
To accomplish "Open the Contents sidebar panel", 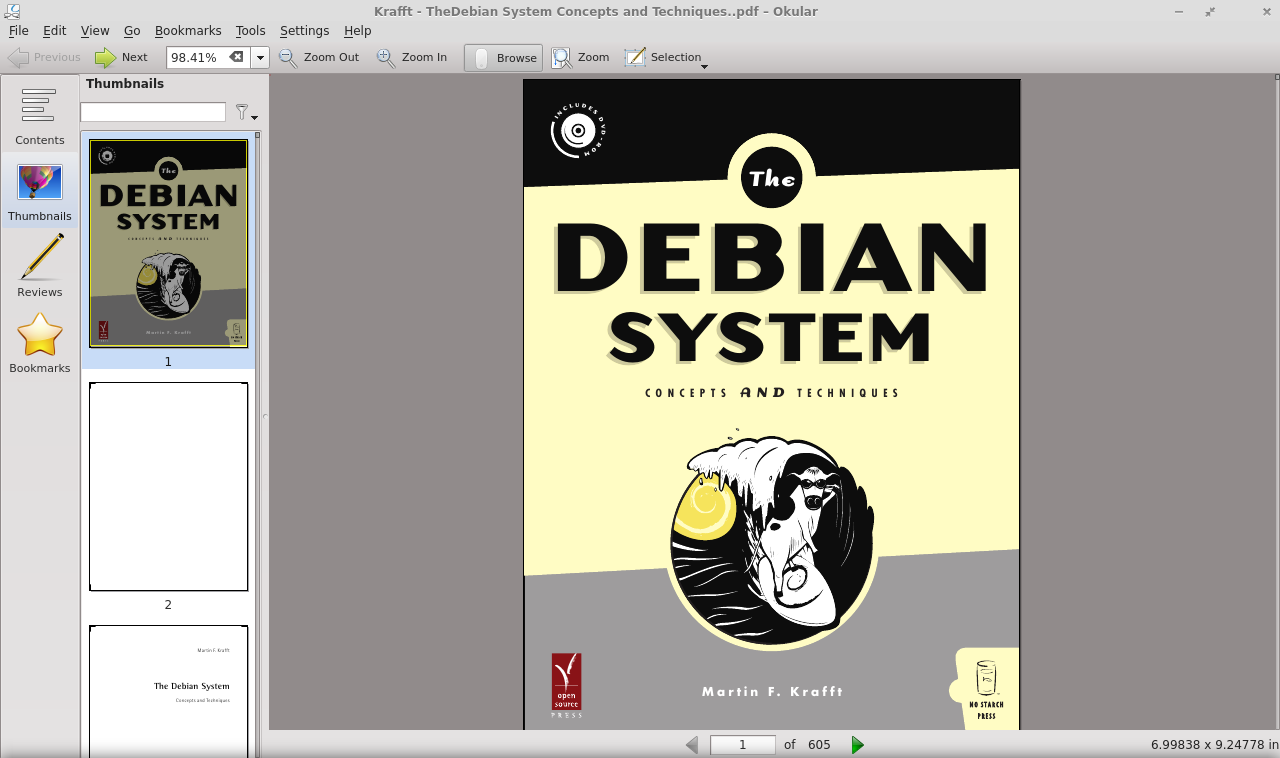I will [x=39, y=113].
